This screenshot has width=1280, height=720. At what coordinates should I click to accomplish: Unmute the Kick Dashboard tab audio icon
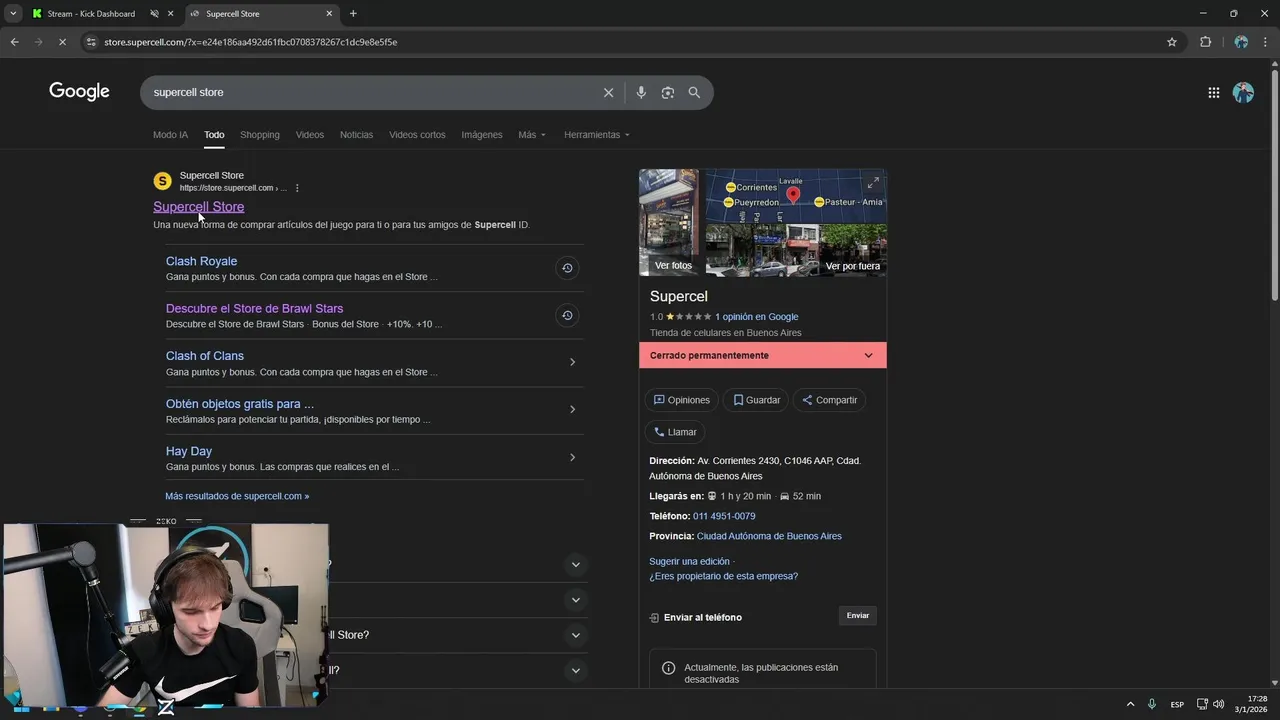tap(154, 14)
